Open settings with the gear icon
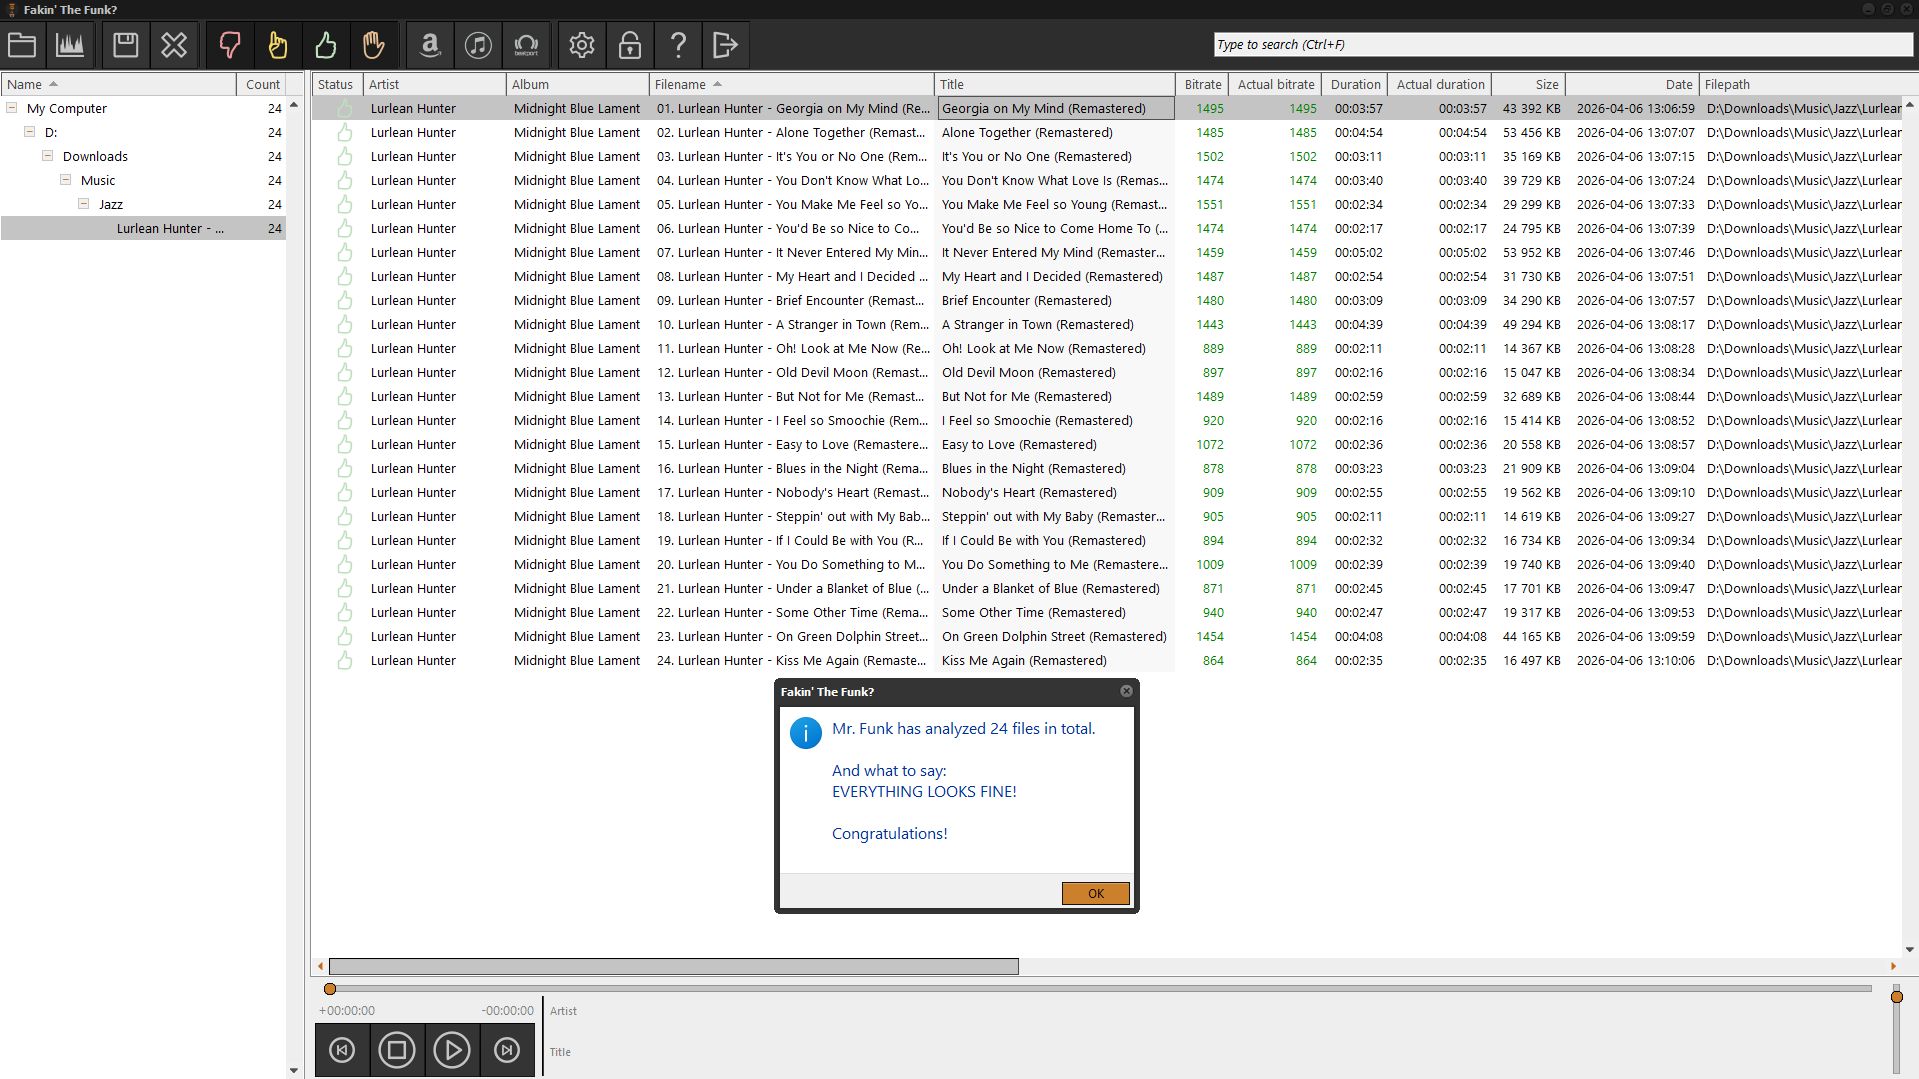 pos(582,45)
